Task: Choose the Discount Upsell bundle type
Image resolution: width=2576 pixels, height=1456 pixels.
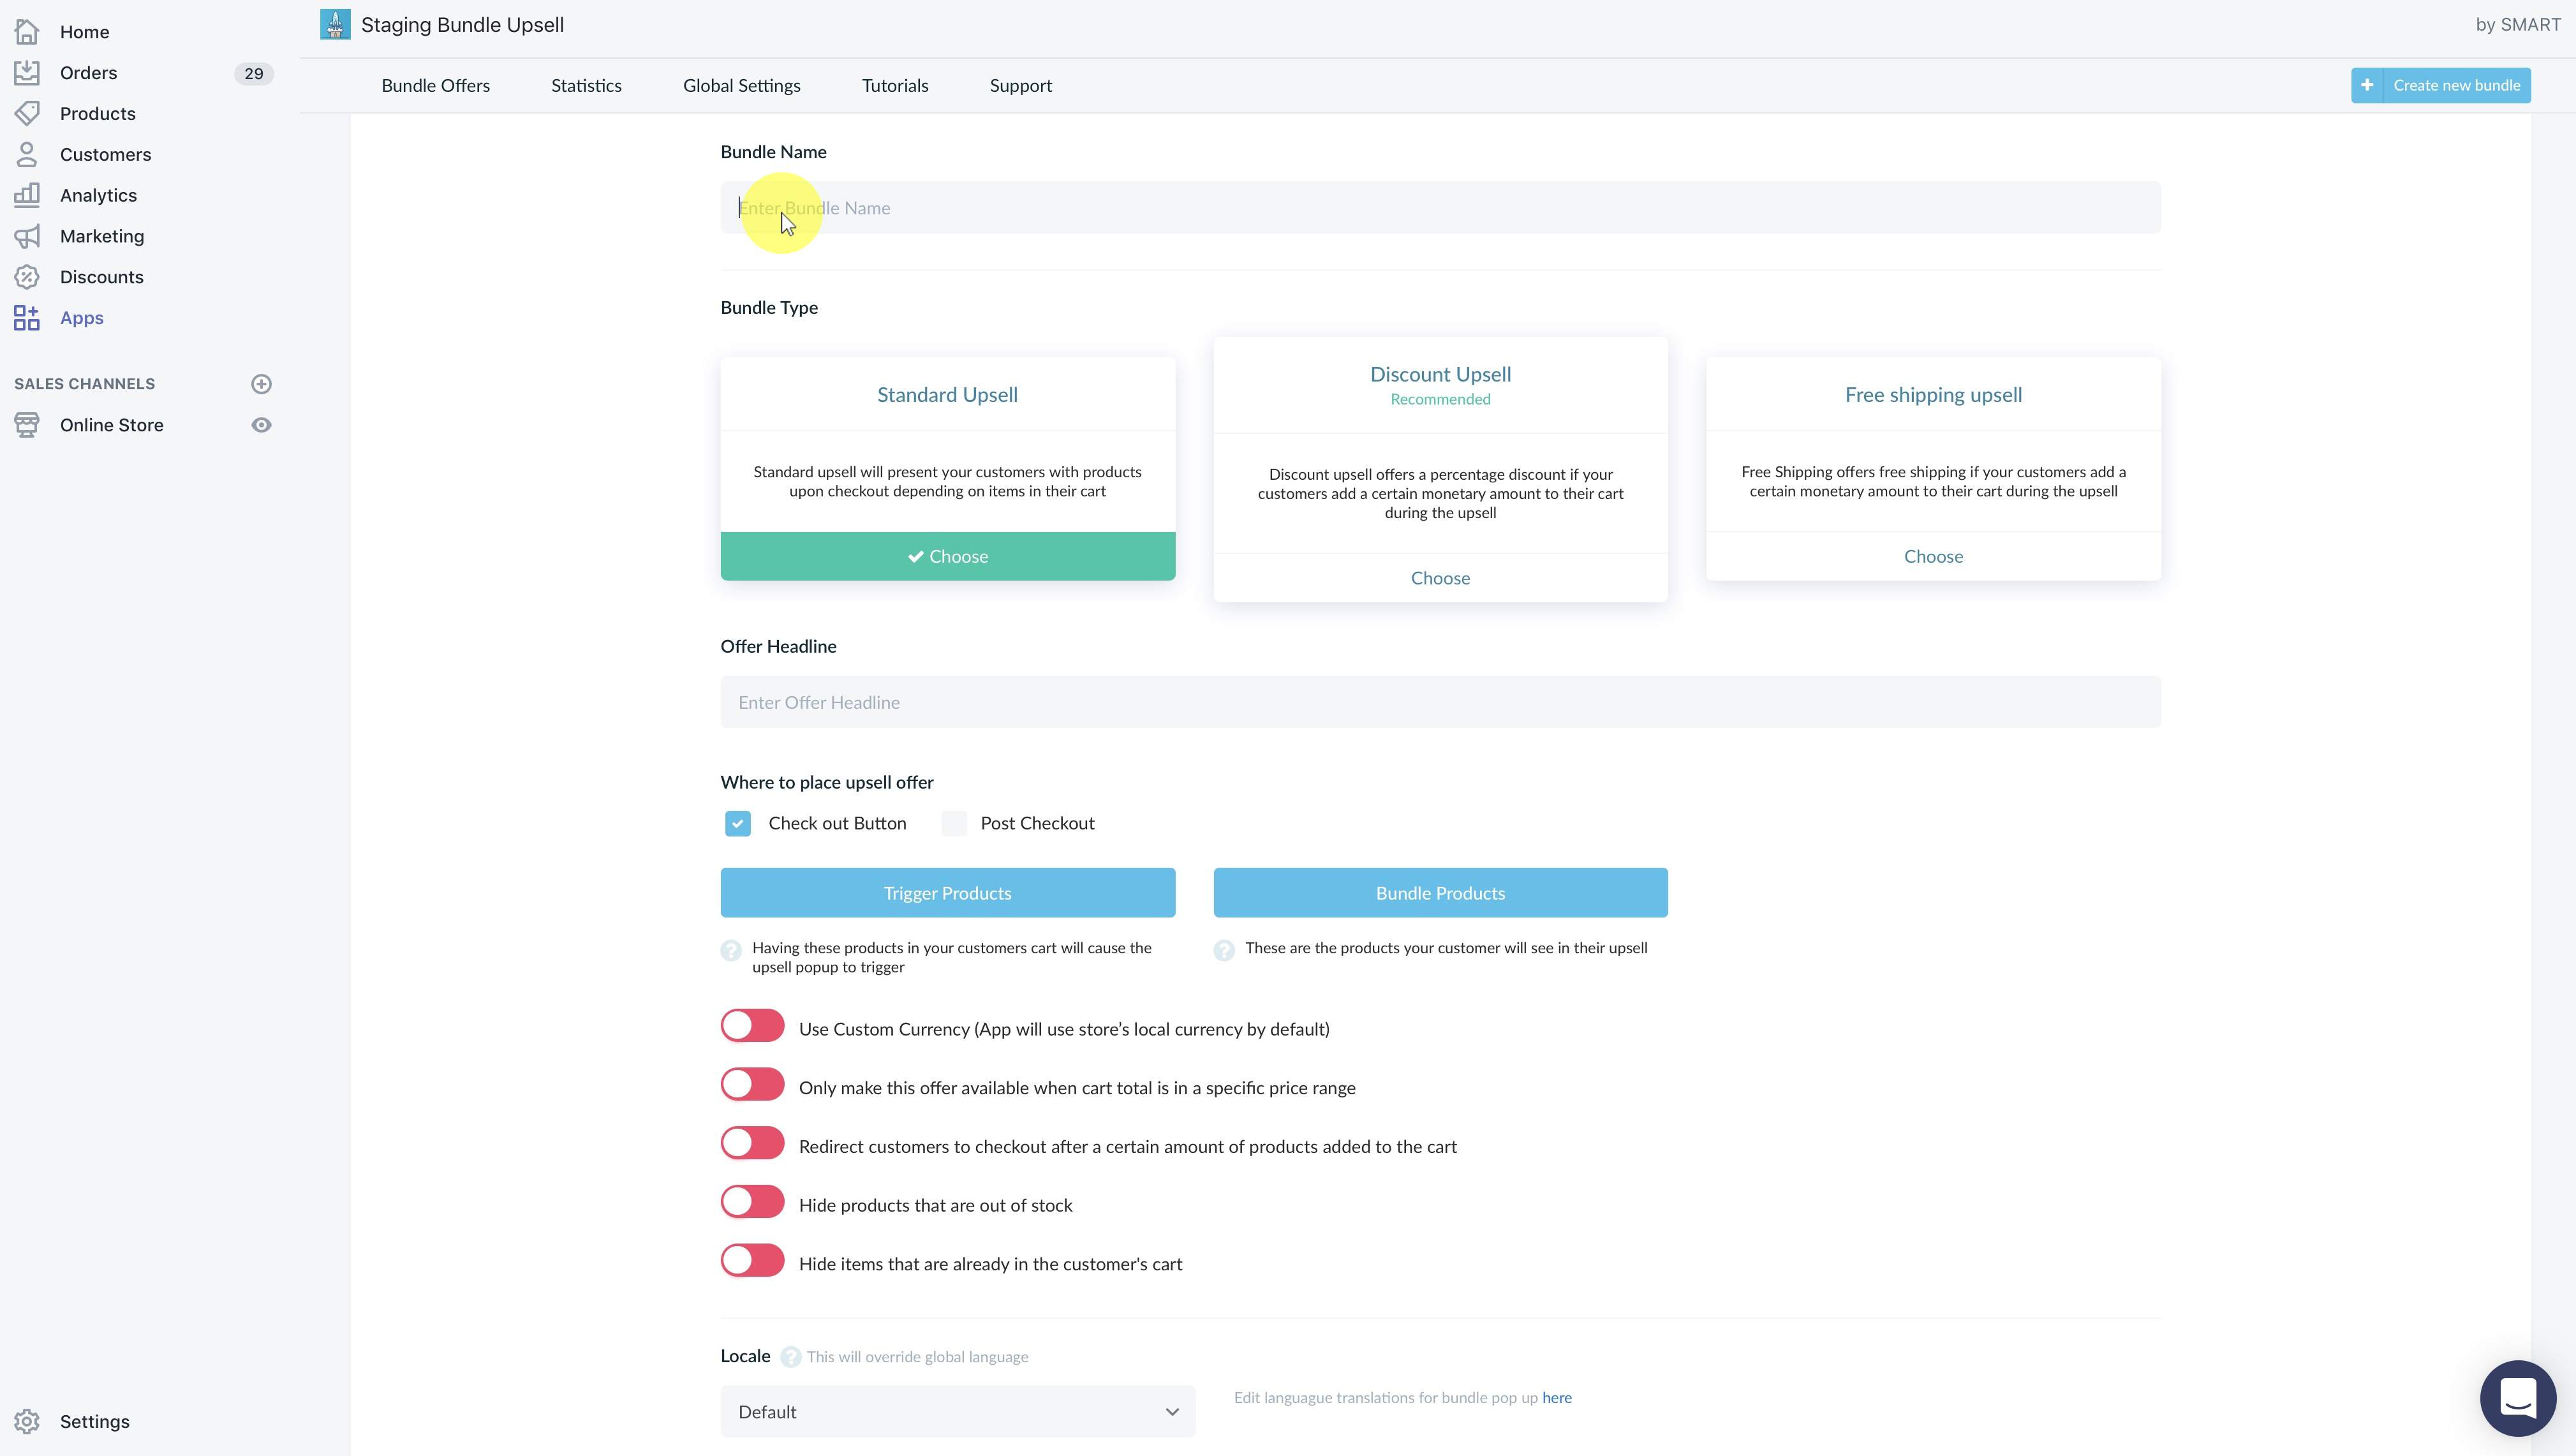Action: (x=1440, y=578)
